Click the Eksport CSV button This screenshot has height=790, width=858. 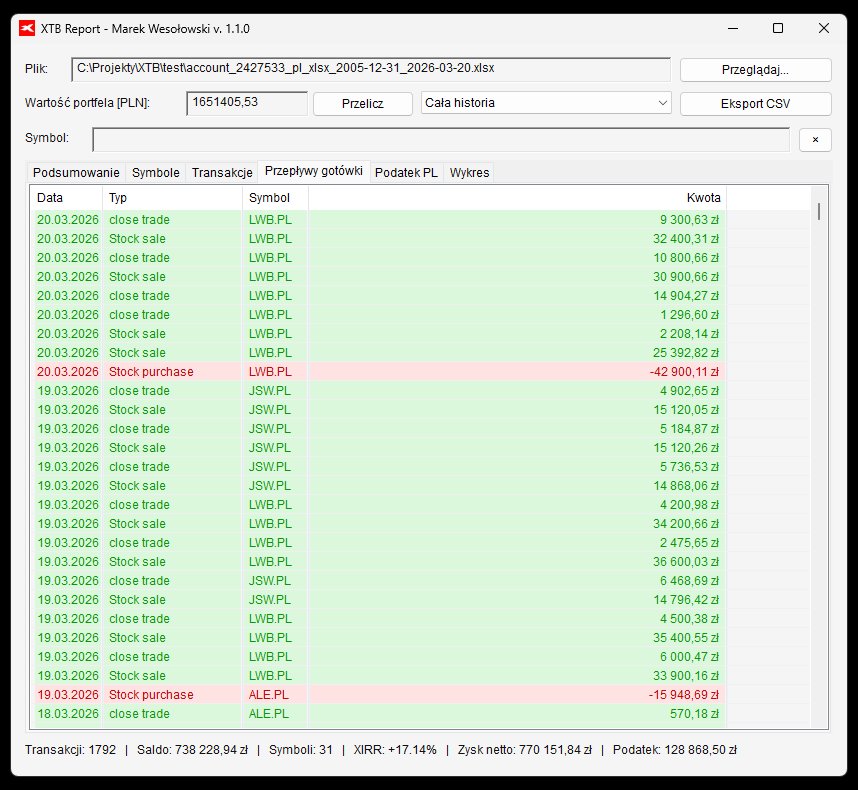pos(756,103)
